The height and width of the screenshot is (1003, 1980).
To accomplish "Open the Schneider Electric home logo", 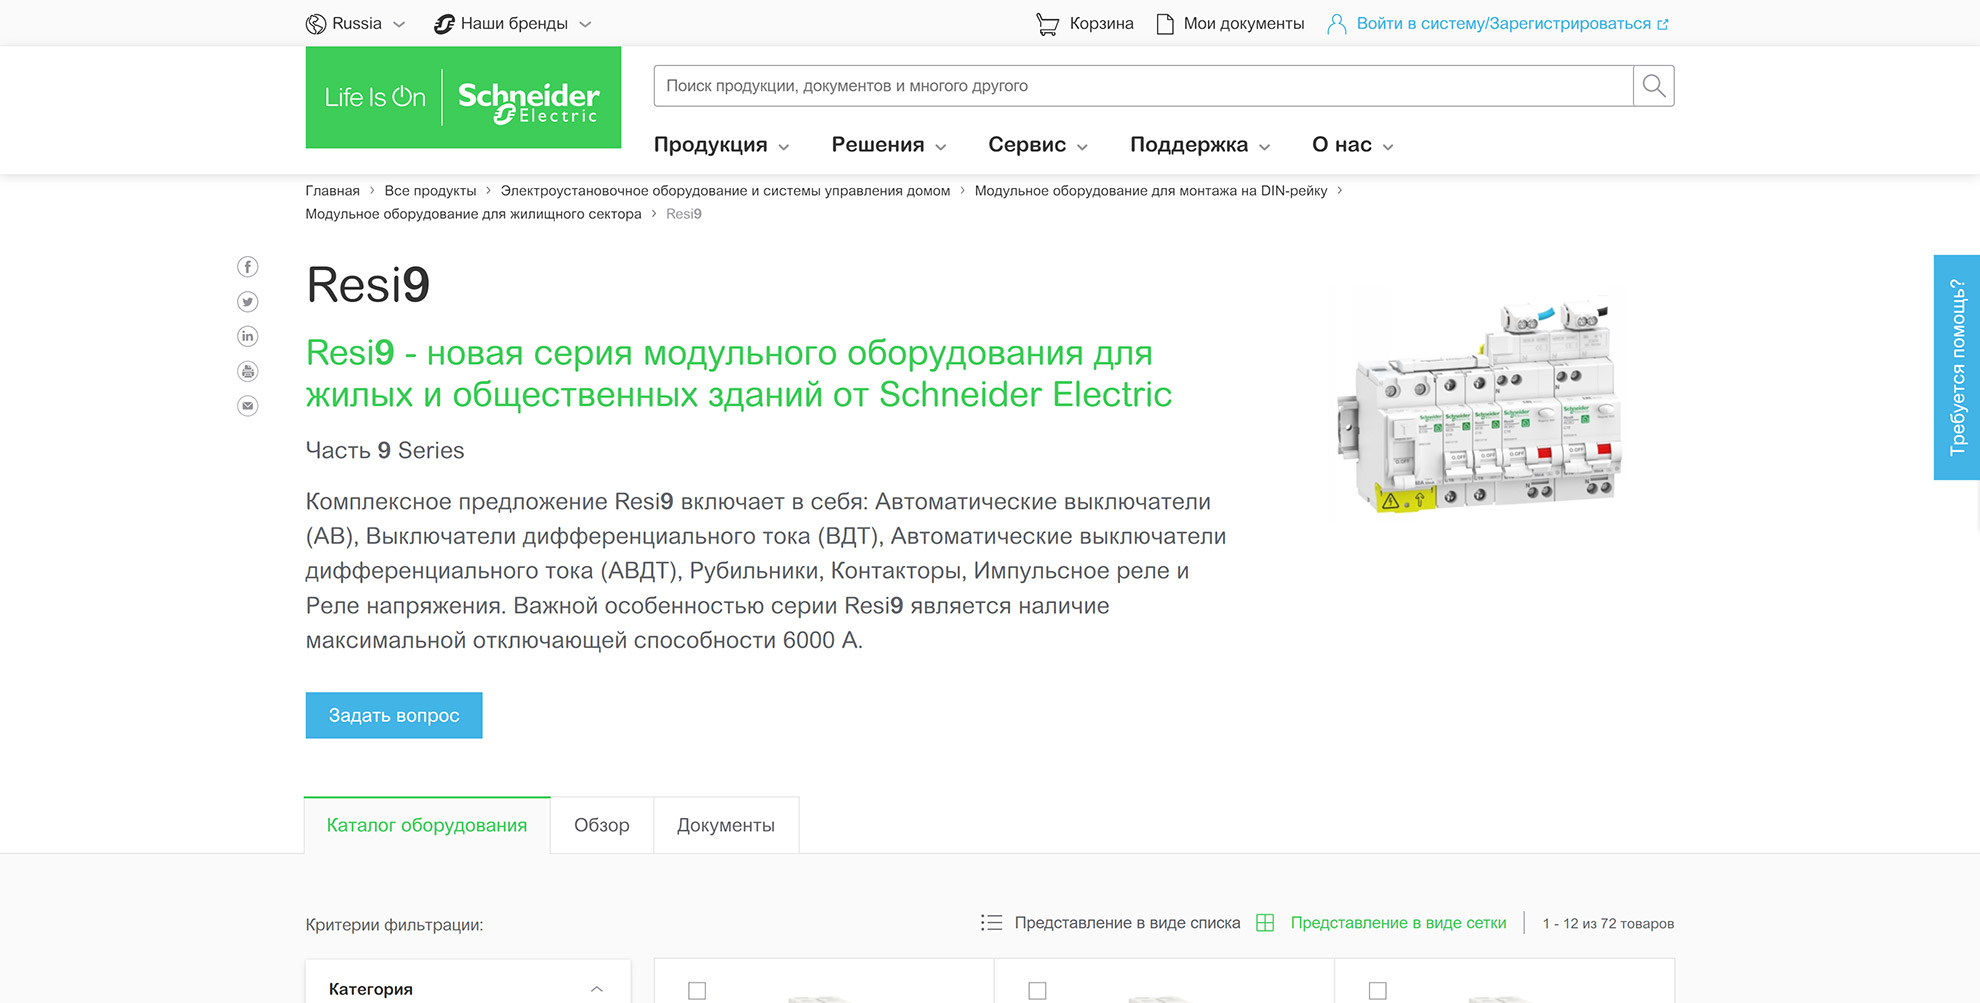I will point(463,97).
